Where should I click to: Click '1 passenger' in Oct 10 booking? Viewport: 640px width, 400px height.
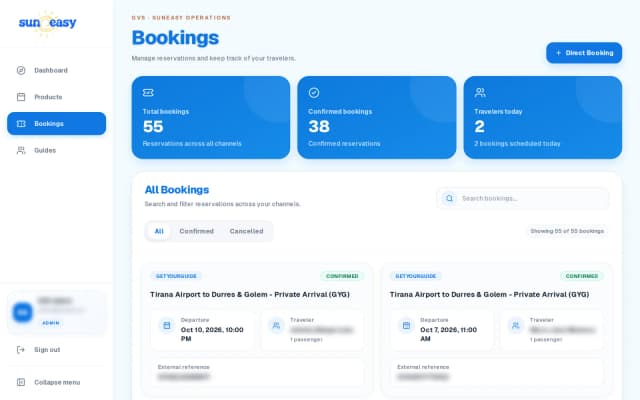306,340
